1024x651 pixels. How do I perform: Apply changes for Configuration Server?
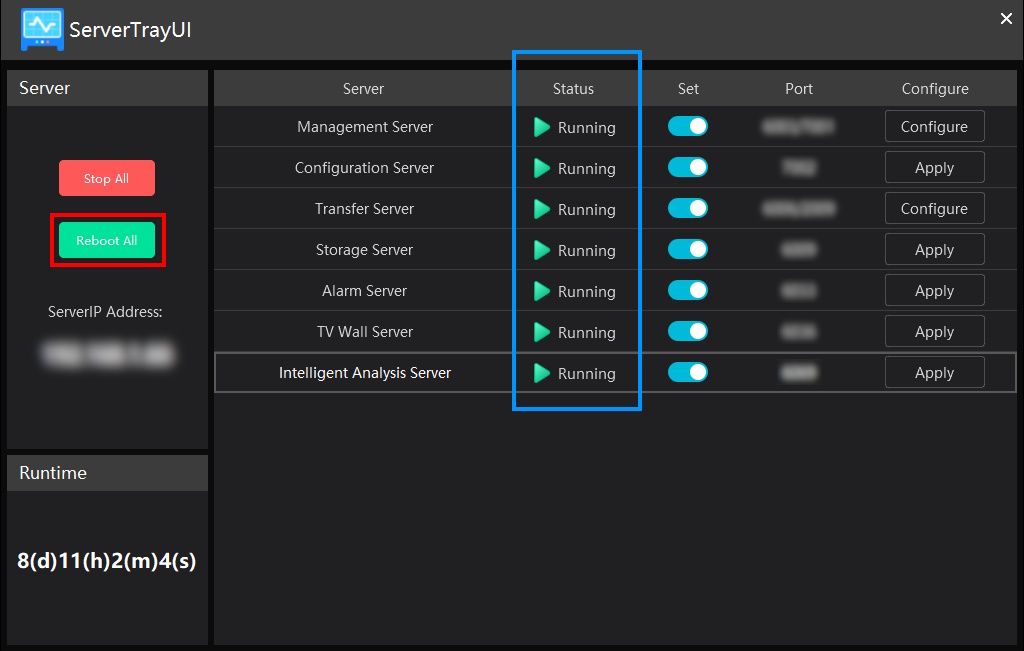click(934, 168)
